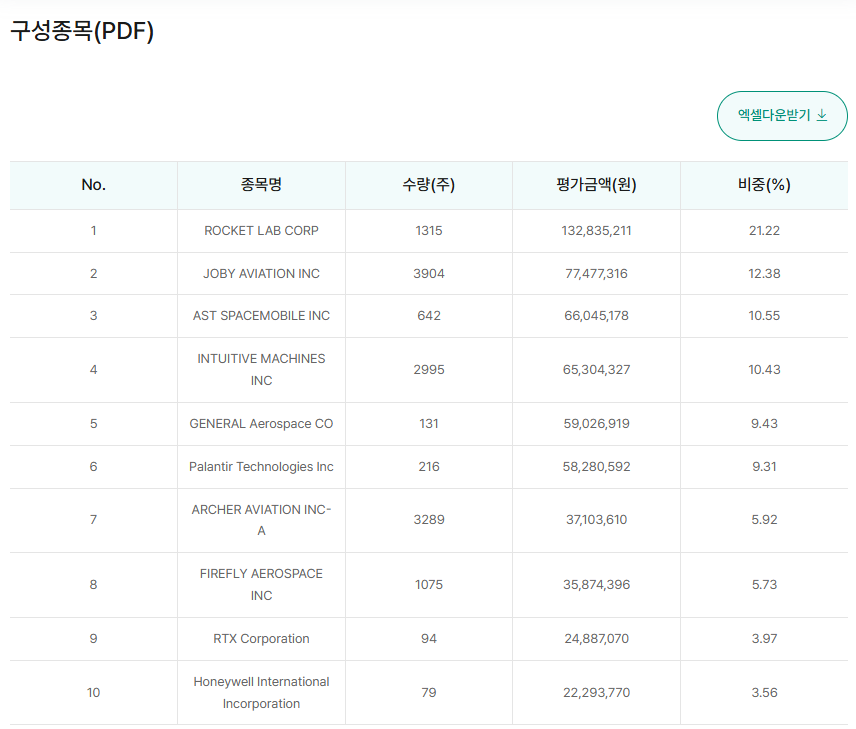
Task: Click valuation amount 59,026,919
Action: point(596,424)
